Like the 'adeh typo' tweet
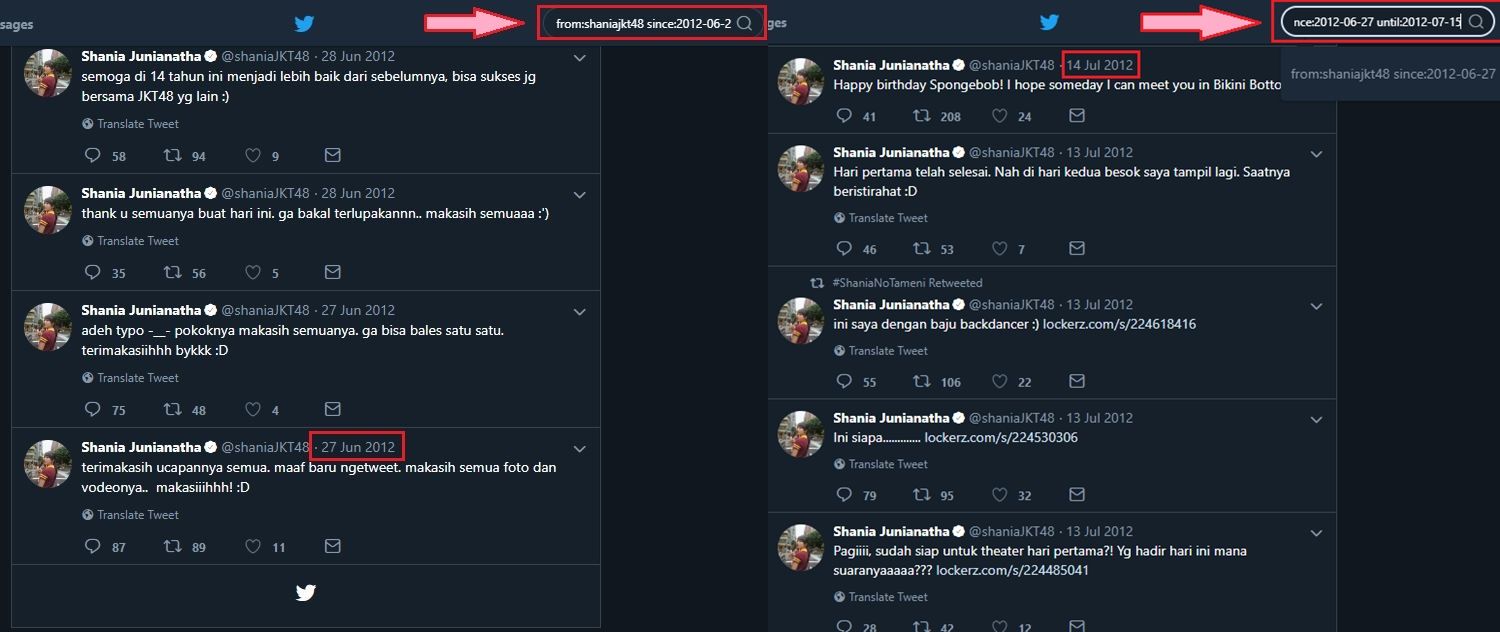1500x632 pixels. [253, 410]
